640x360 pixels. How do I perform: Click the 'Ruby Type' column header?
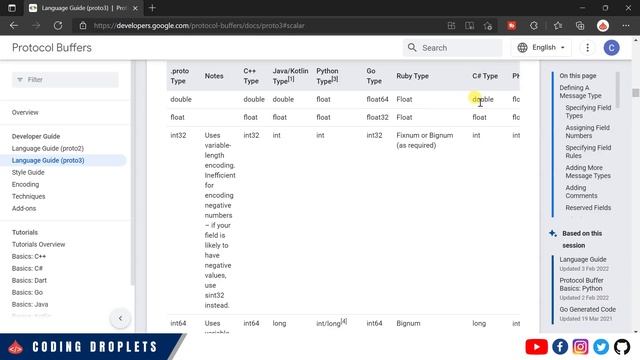click(x=412, y=76)
